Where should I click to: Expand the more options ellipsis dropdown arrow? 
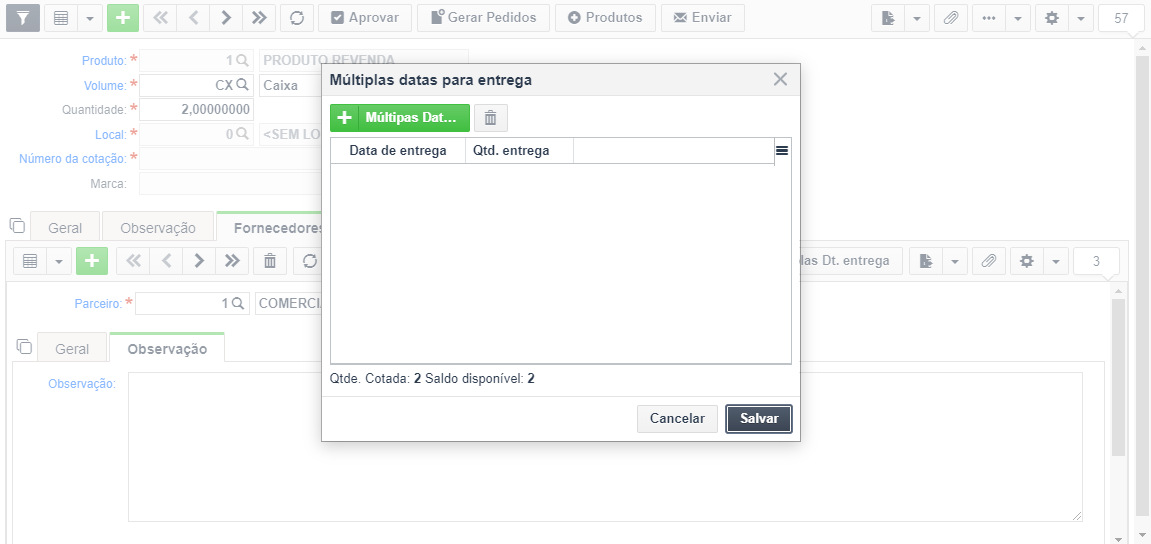(1017, 18)
